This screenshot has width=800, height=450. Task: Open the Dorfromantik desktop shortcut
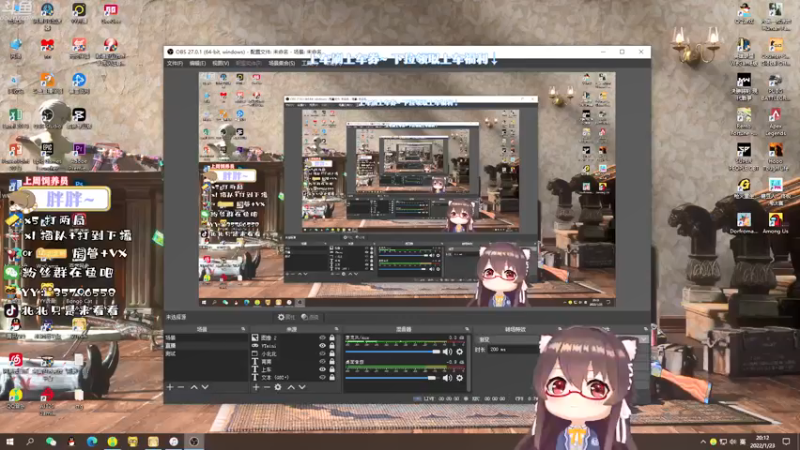click(744, 223)
